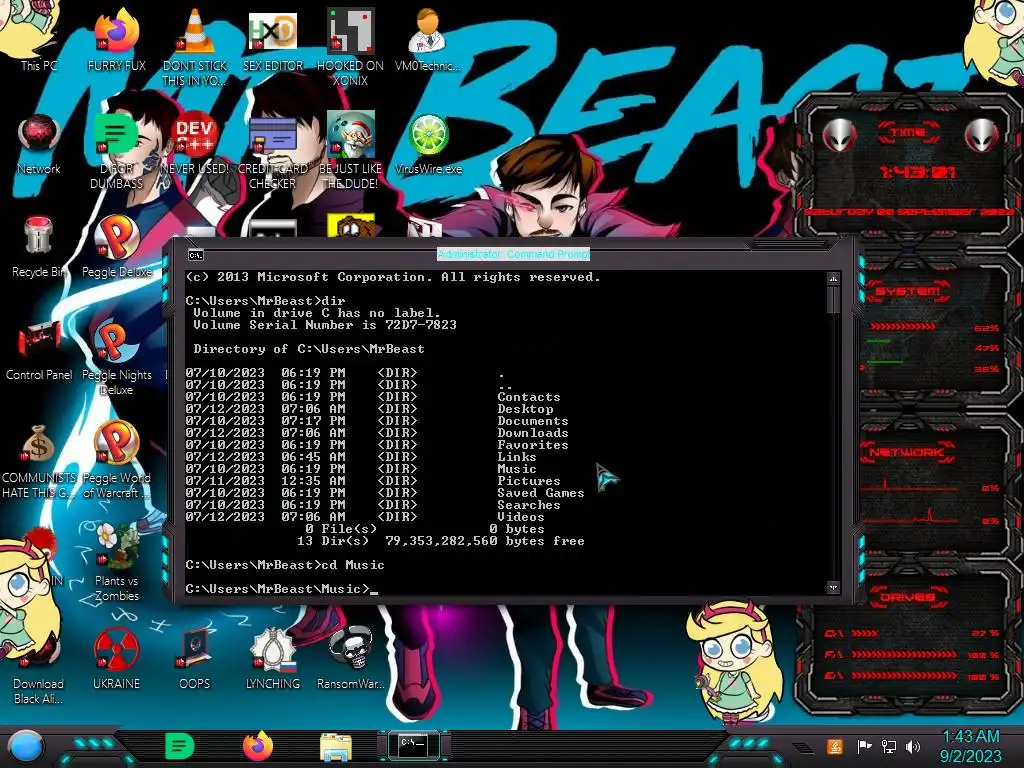1024x768 pixels.
Task: Click the NETWORK gadget header
Action: (908, 452)
